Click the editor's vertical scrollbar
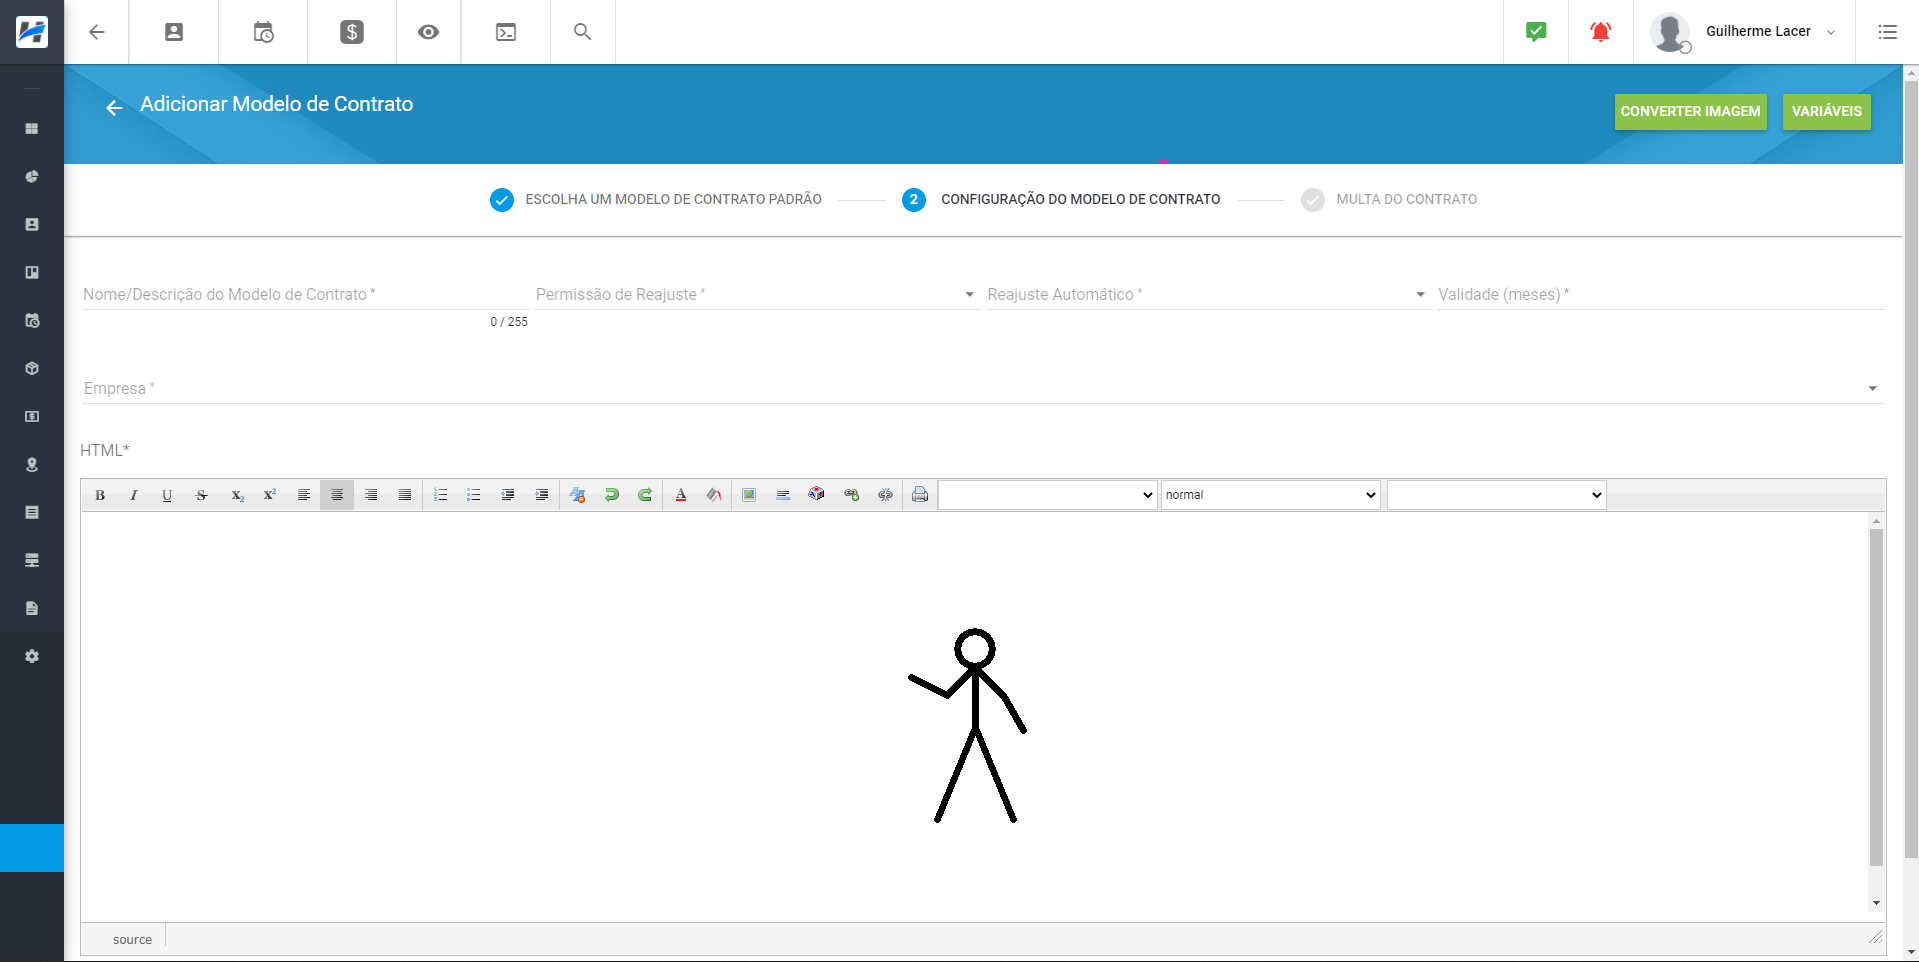This screenshot has height=962, width=1919. 1876,697
